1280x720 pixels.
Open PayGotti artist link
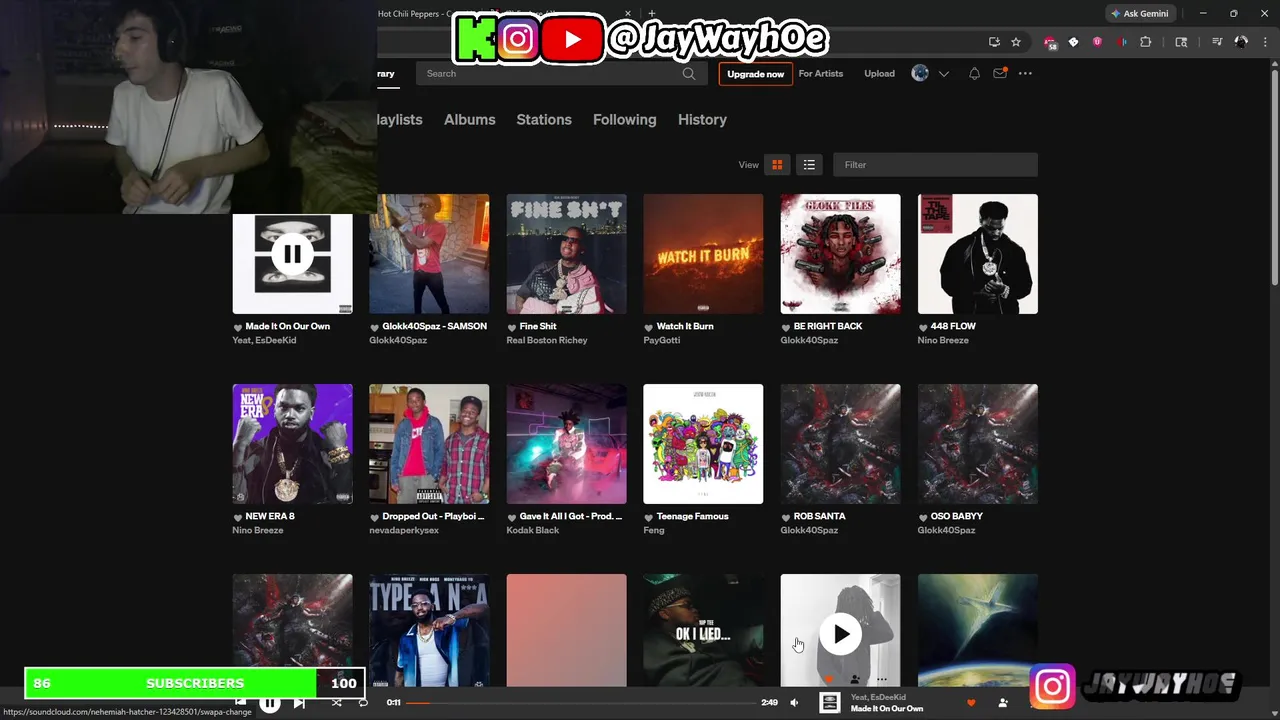662,340
